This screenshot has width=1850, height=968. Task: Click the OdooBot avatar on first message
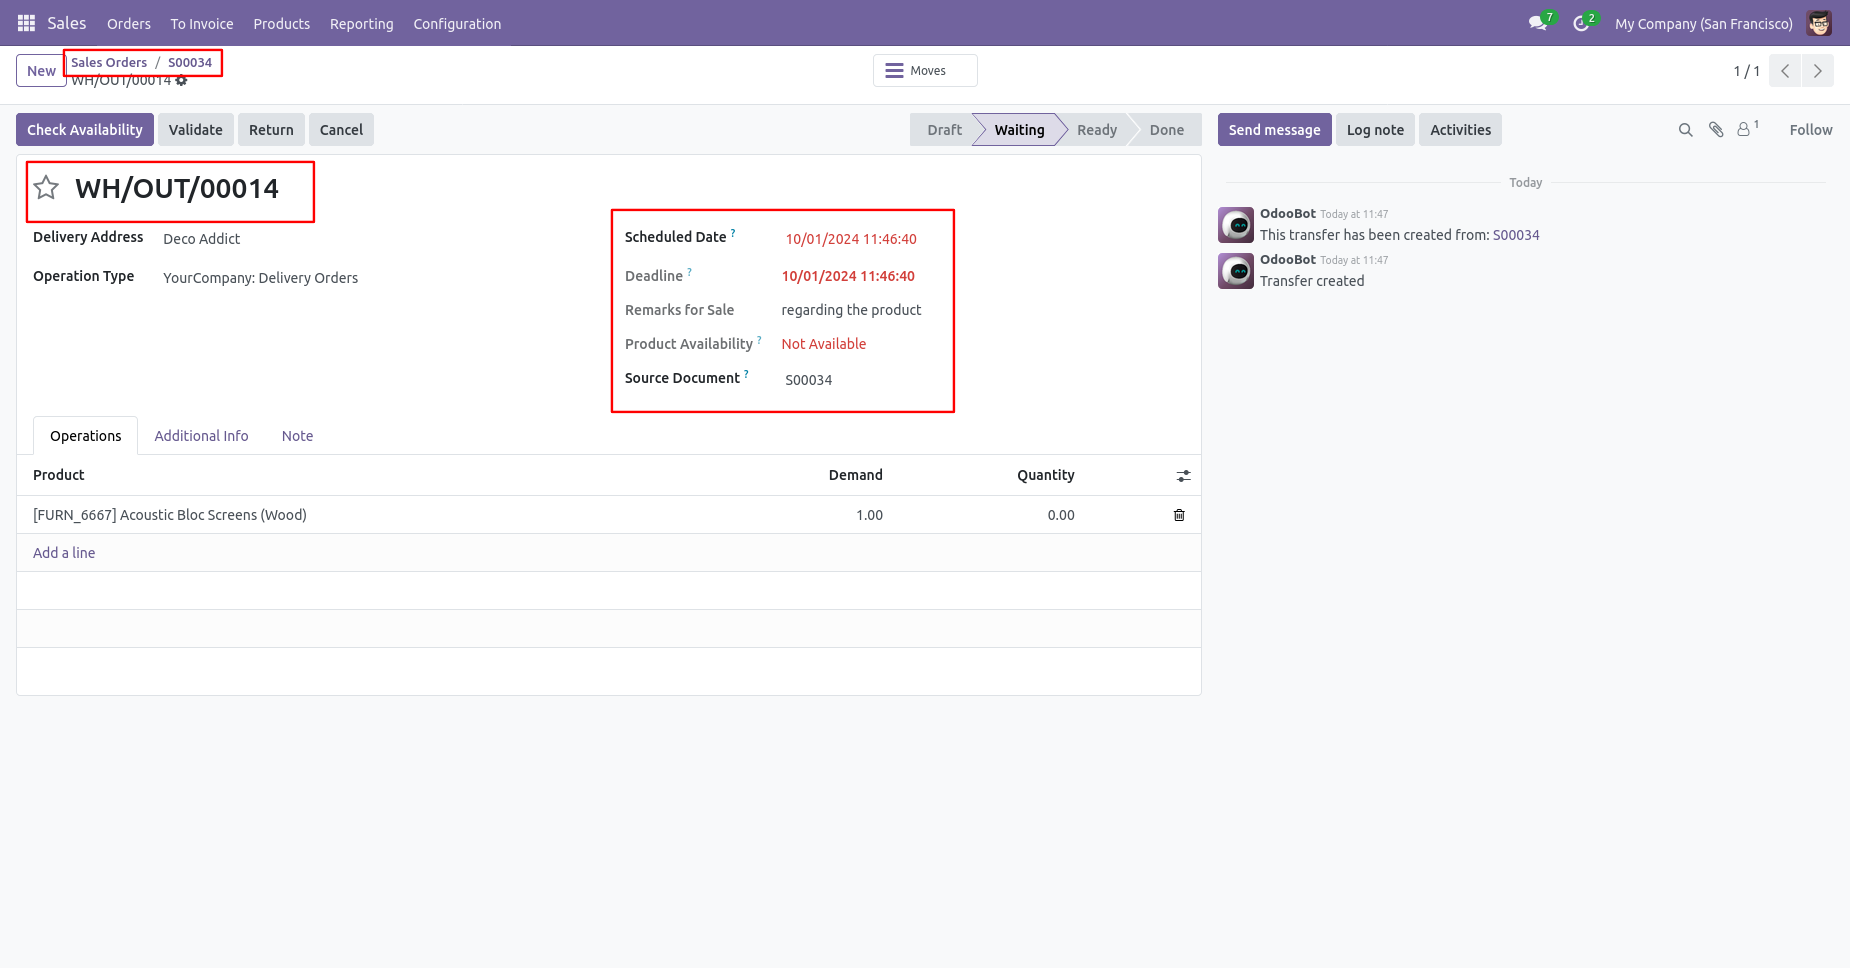(x=1236, y=225)
